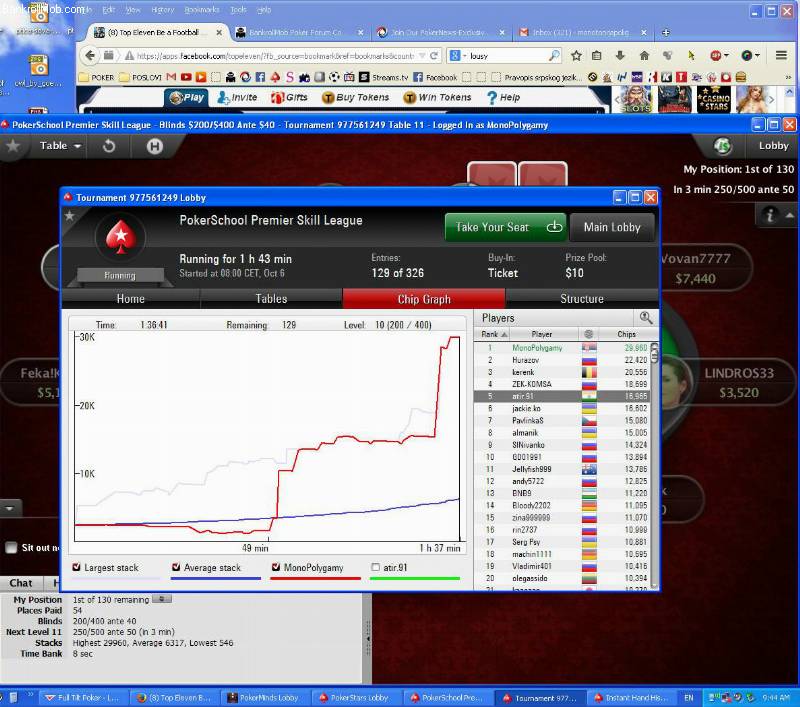Image resolution: width=800 pixels, height=707 pixels.
Task: Click the circular replay arrow icon on the table toolbar
Action: (x=109, y=146)
